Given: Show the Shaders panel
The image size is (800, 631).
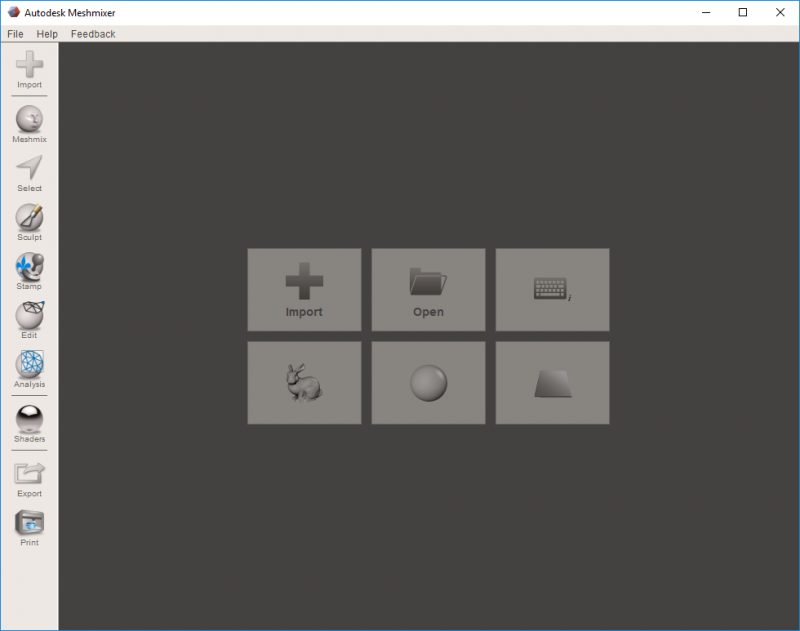Looking at the screenshot, I should [x=29, y=424].
